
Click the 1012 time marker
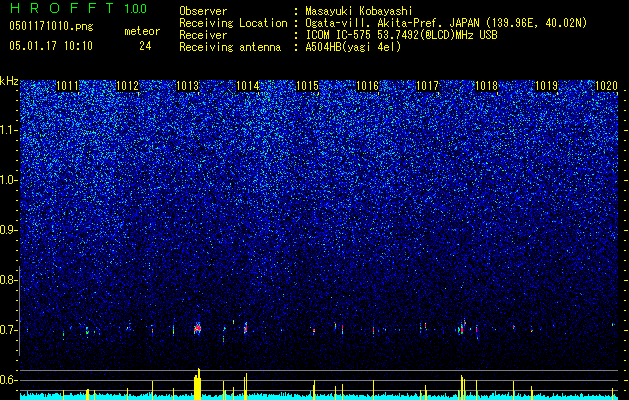coord(128,86)
